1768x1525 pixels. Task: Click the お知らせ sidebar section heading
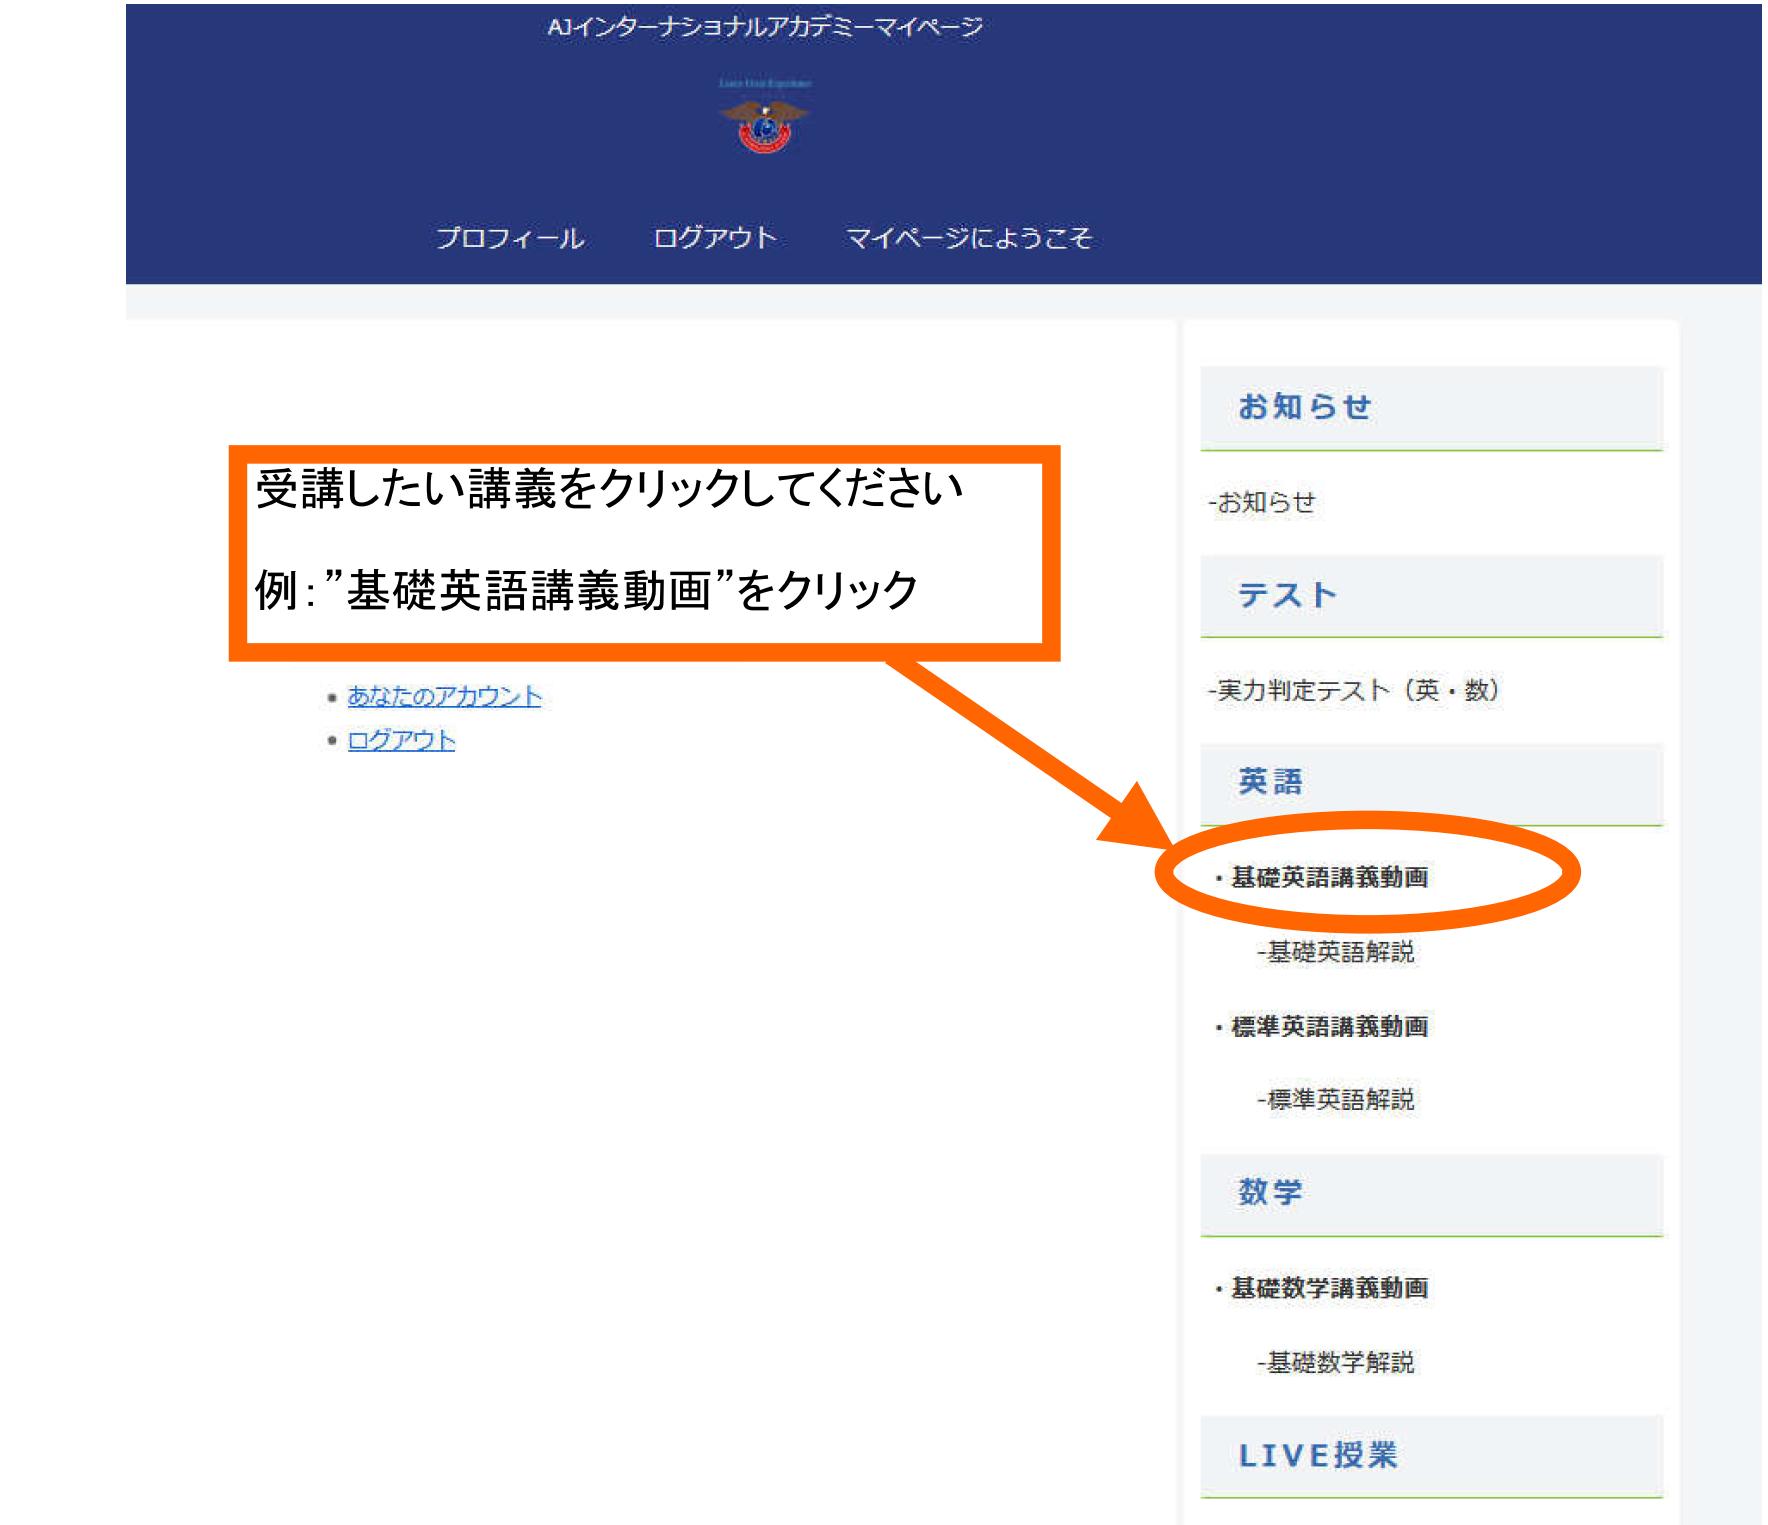[x=1304, y=408]
